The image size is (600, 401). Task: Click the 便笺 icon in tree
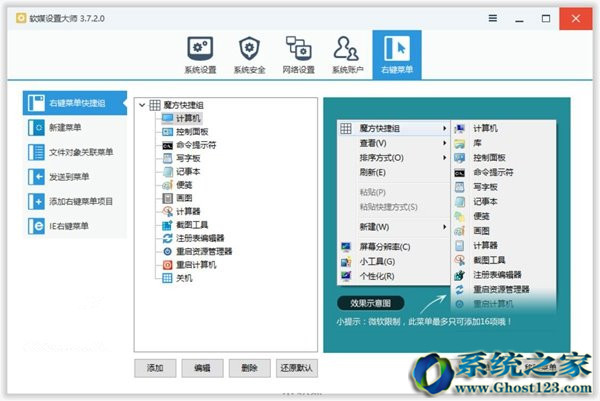(x=167, y=185)
